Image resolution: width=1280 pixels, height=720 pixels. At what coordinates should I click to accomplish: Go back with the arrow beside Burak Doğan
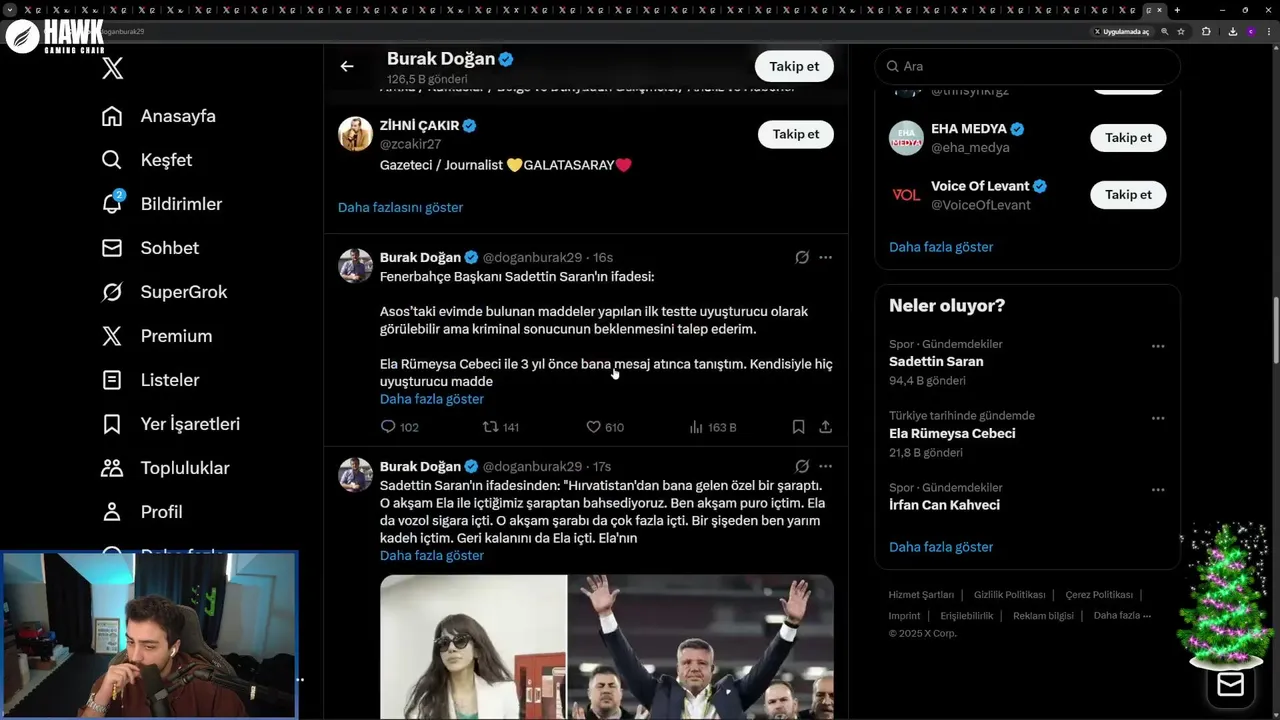(347, 66)
